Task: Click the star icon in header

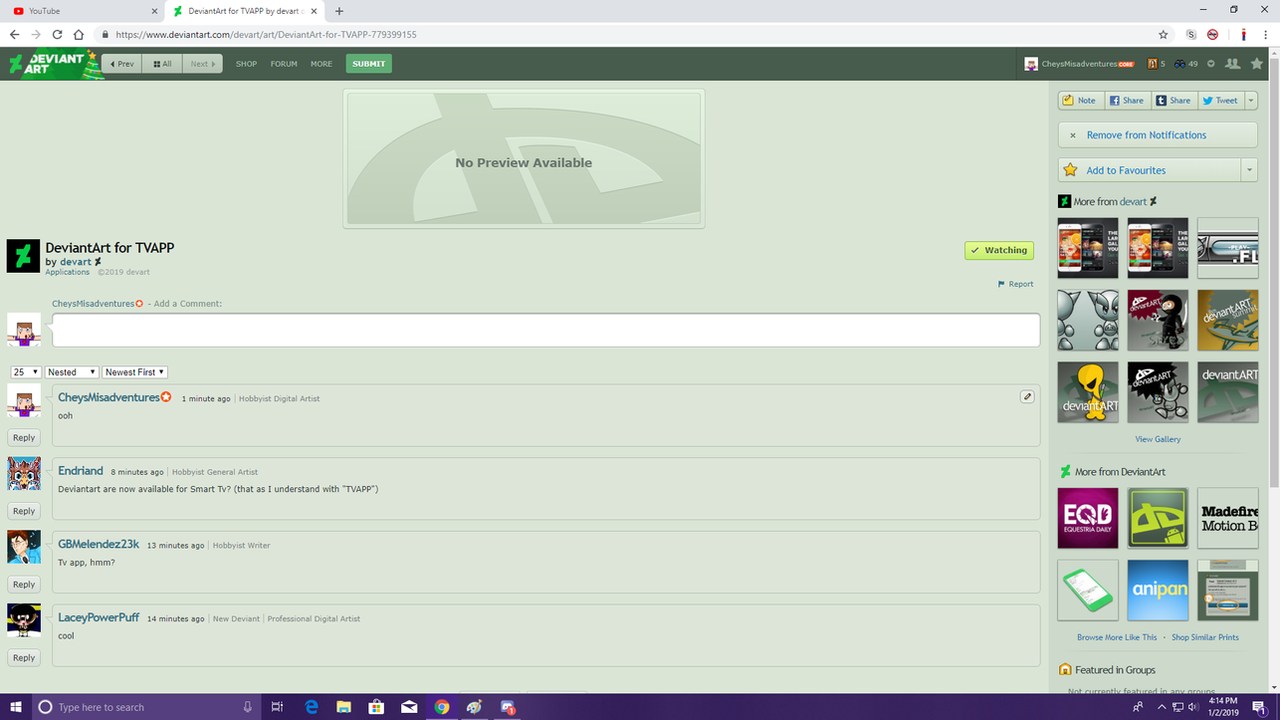Action: 1257,64
